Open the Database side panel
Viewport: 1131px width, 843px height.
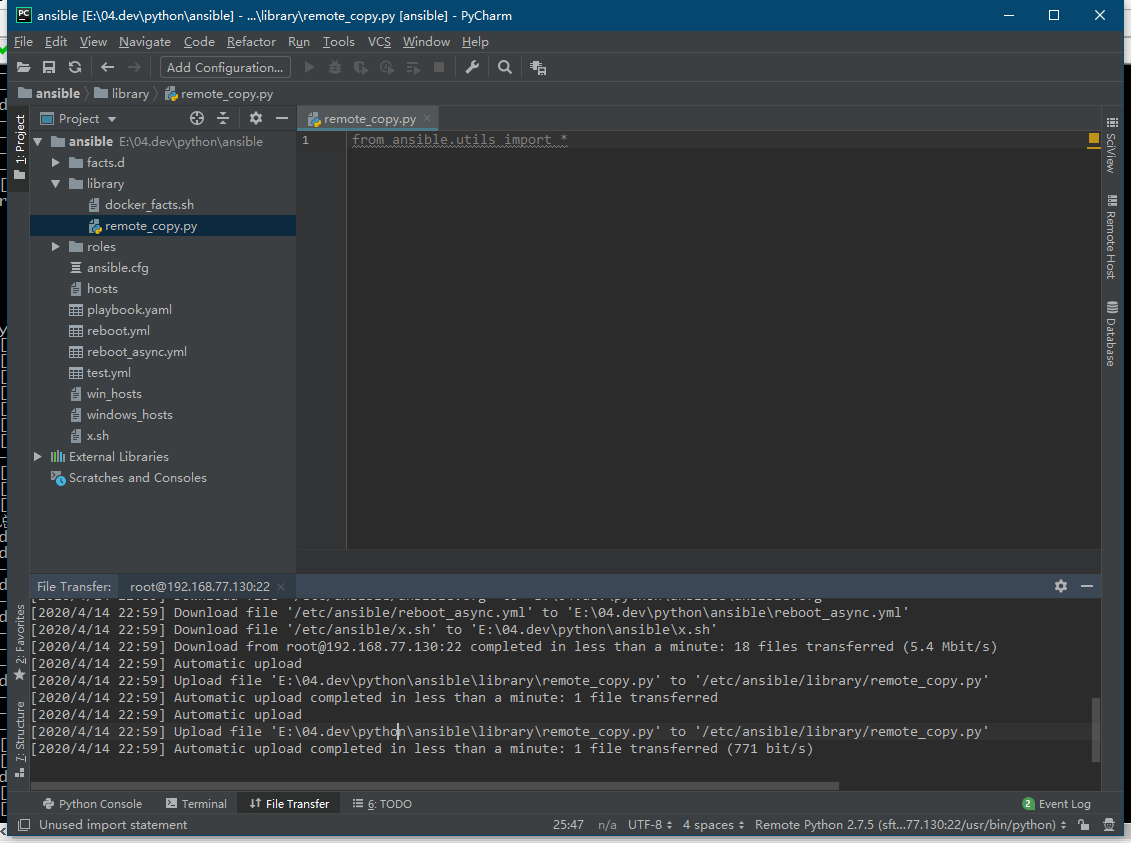click(1114, 337)
